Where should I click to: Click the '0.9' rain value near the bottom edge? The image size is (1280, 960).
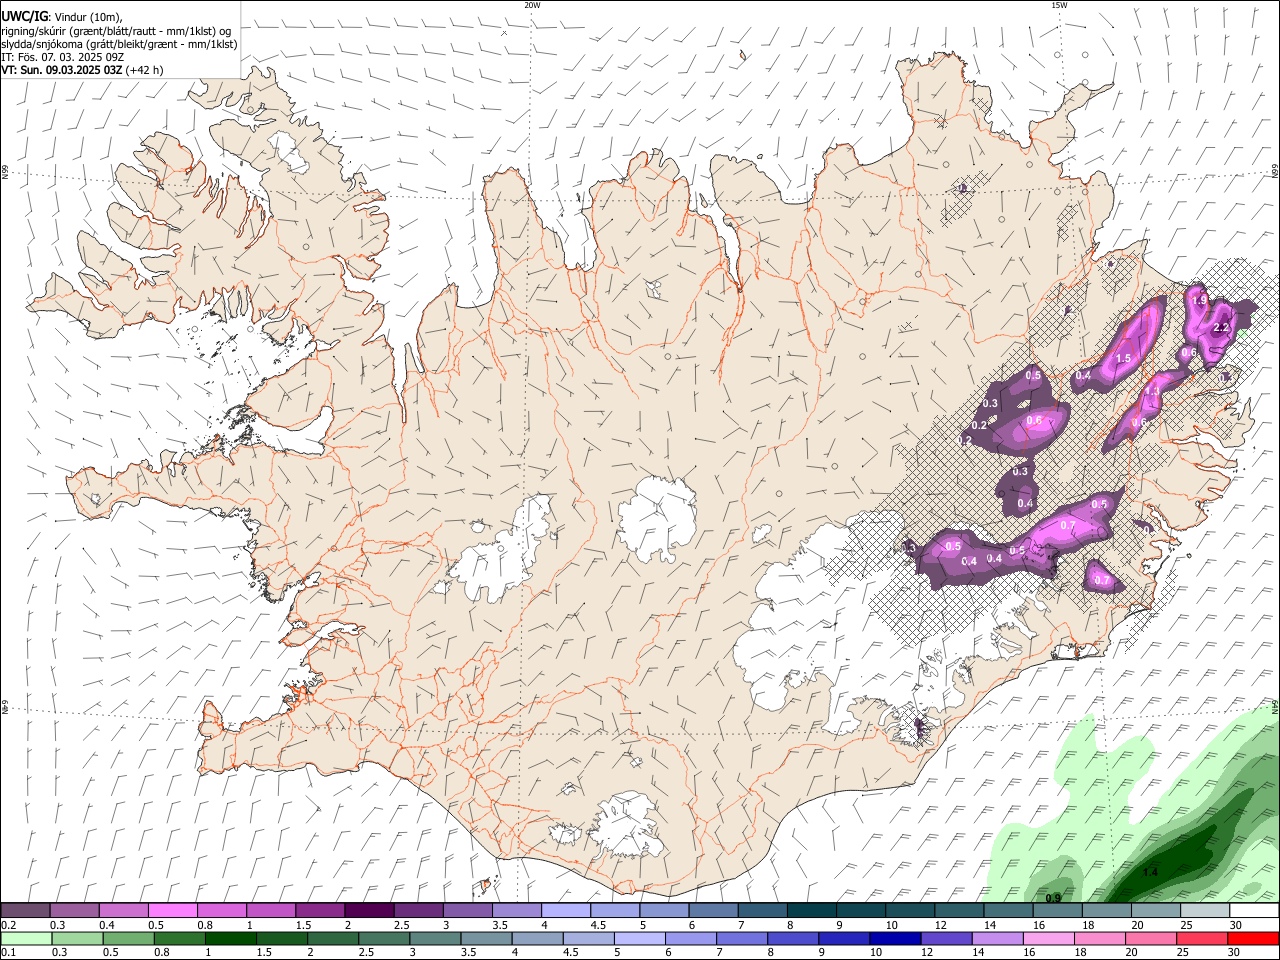(x=1053, y=897)
